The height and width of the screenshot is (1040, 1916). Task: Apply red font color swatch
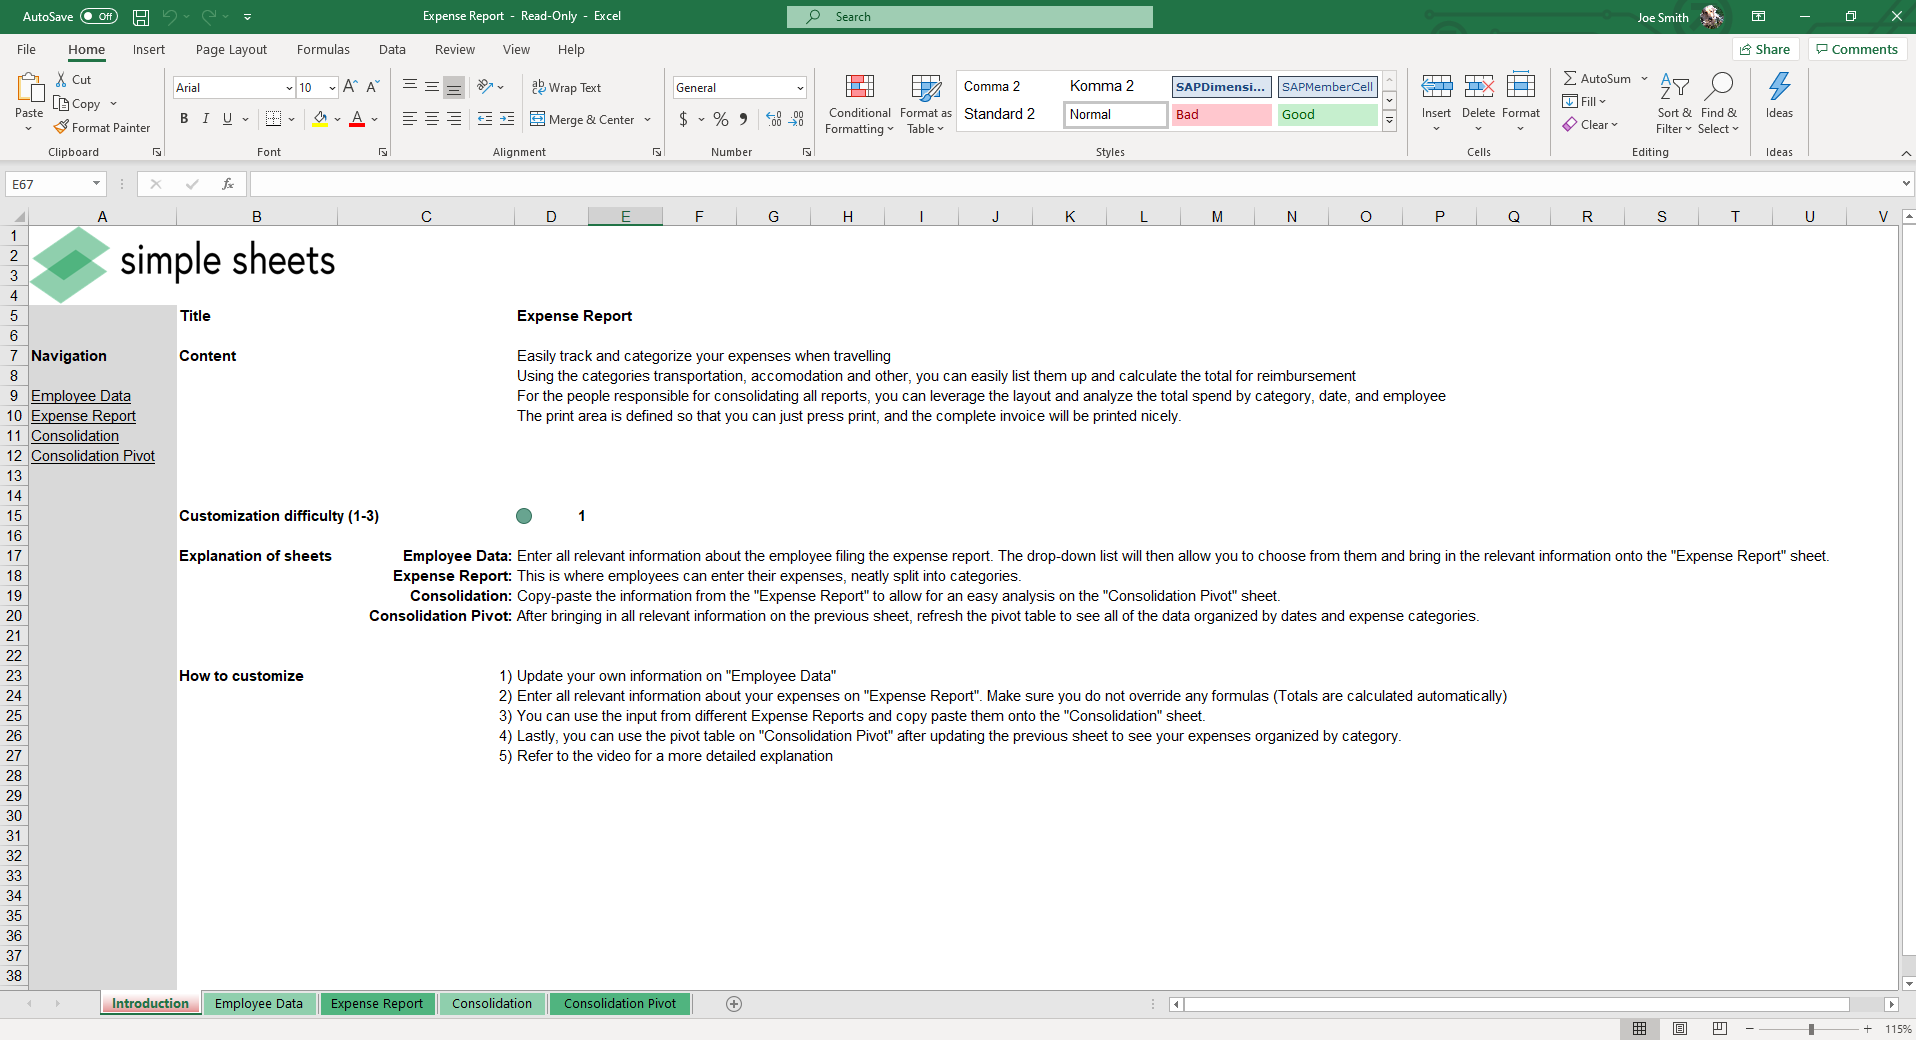click(x=357, y=119)
